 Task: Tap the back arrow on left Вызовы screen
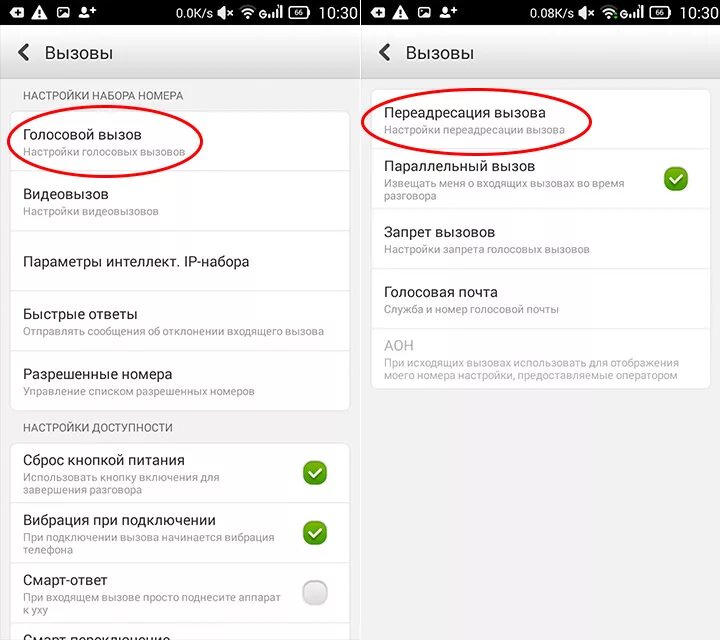(x=24, y=52)
